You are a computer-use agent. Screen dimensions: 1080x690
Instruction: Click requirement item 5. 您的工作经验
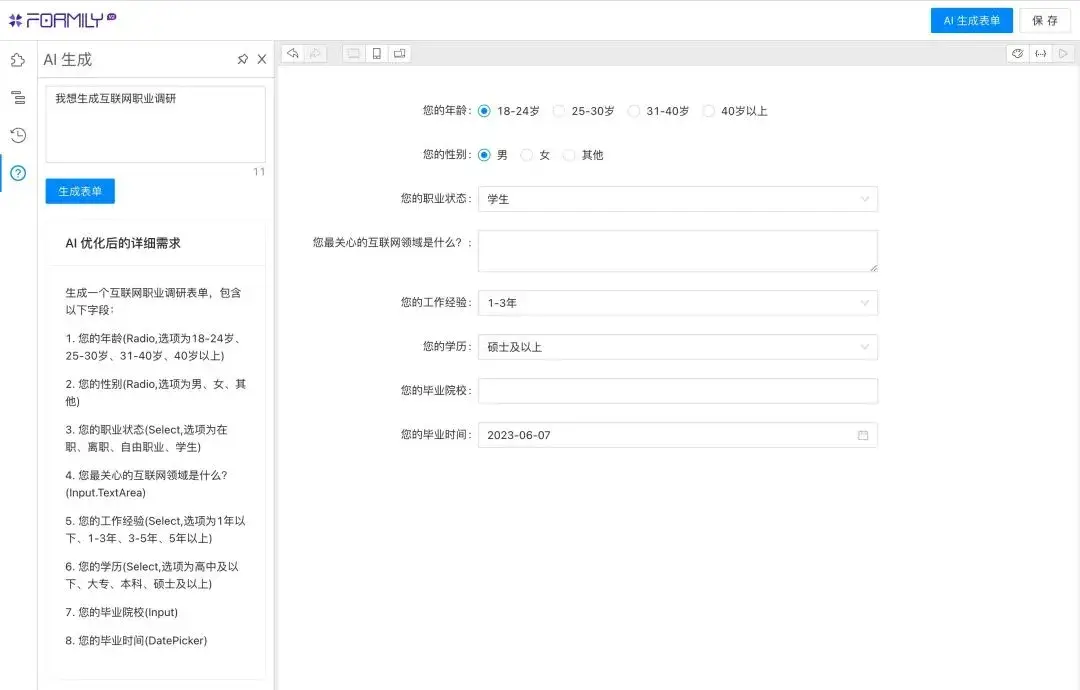[156, 530]
